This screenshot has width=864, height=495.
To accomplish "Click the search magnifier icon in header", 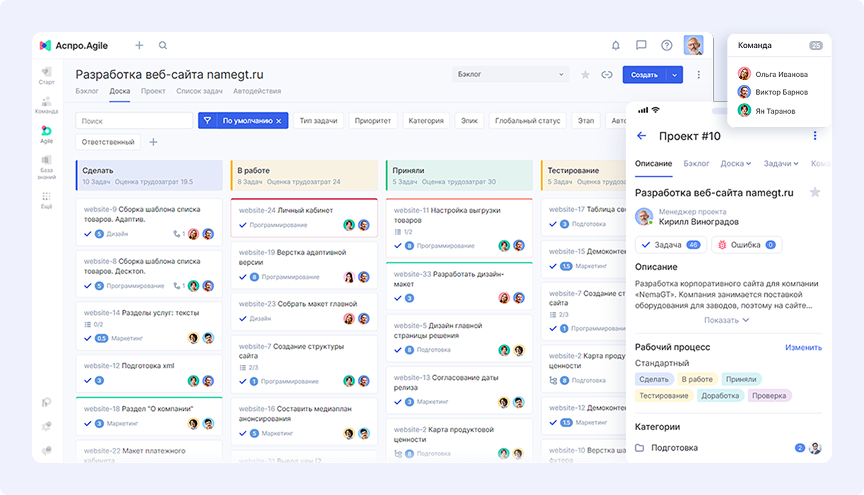I will (163, 45).
